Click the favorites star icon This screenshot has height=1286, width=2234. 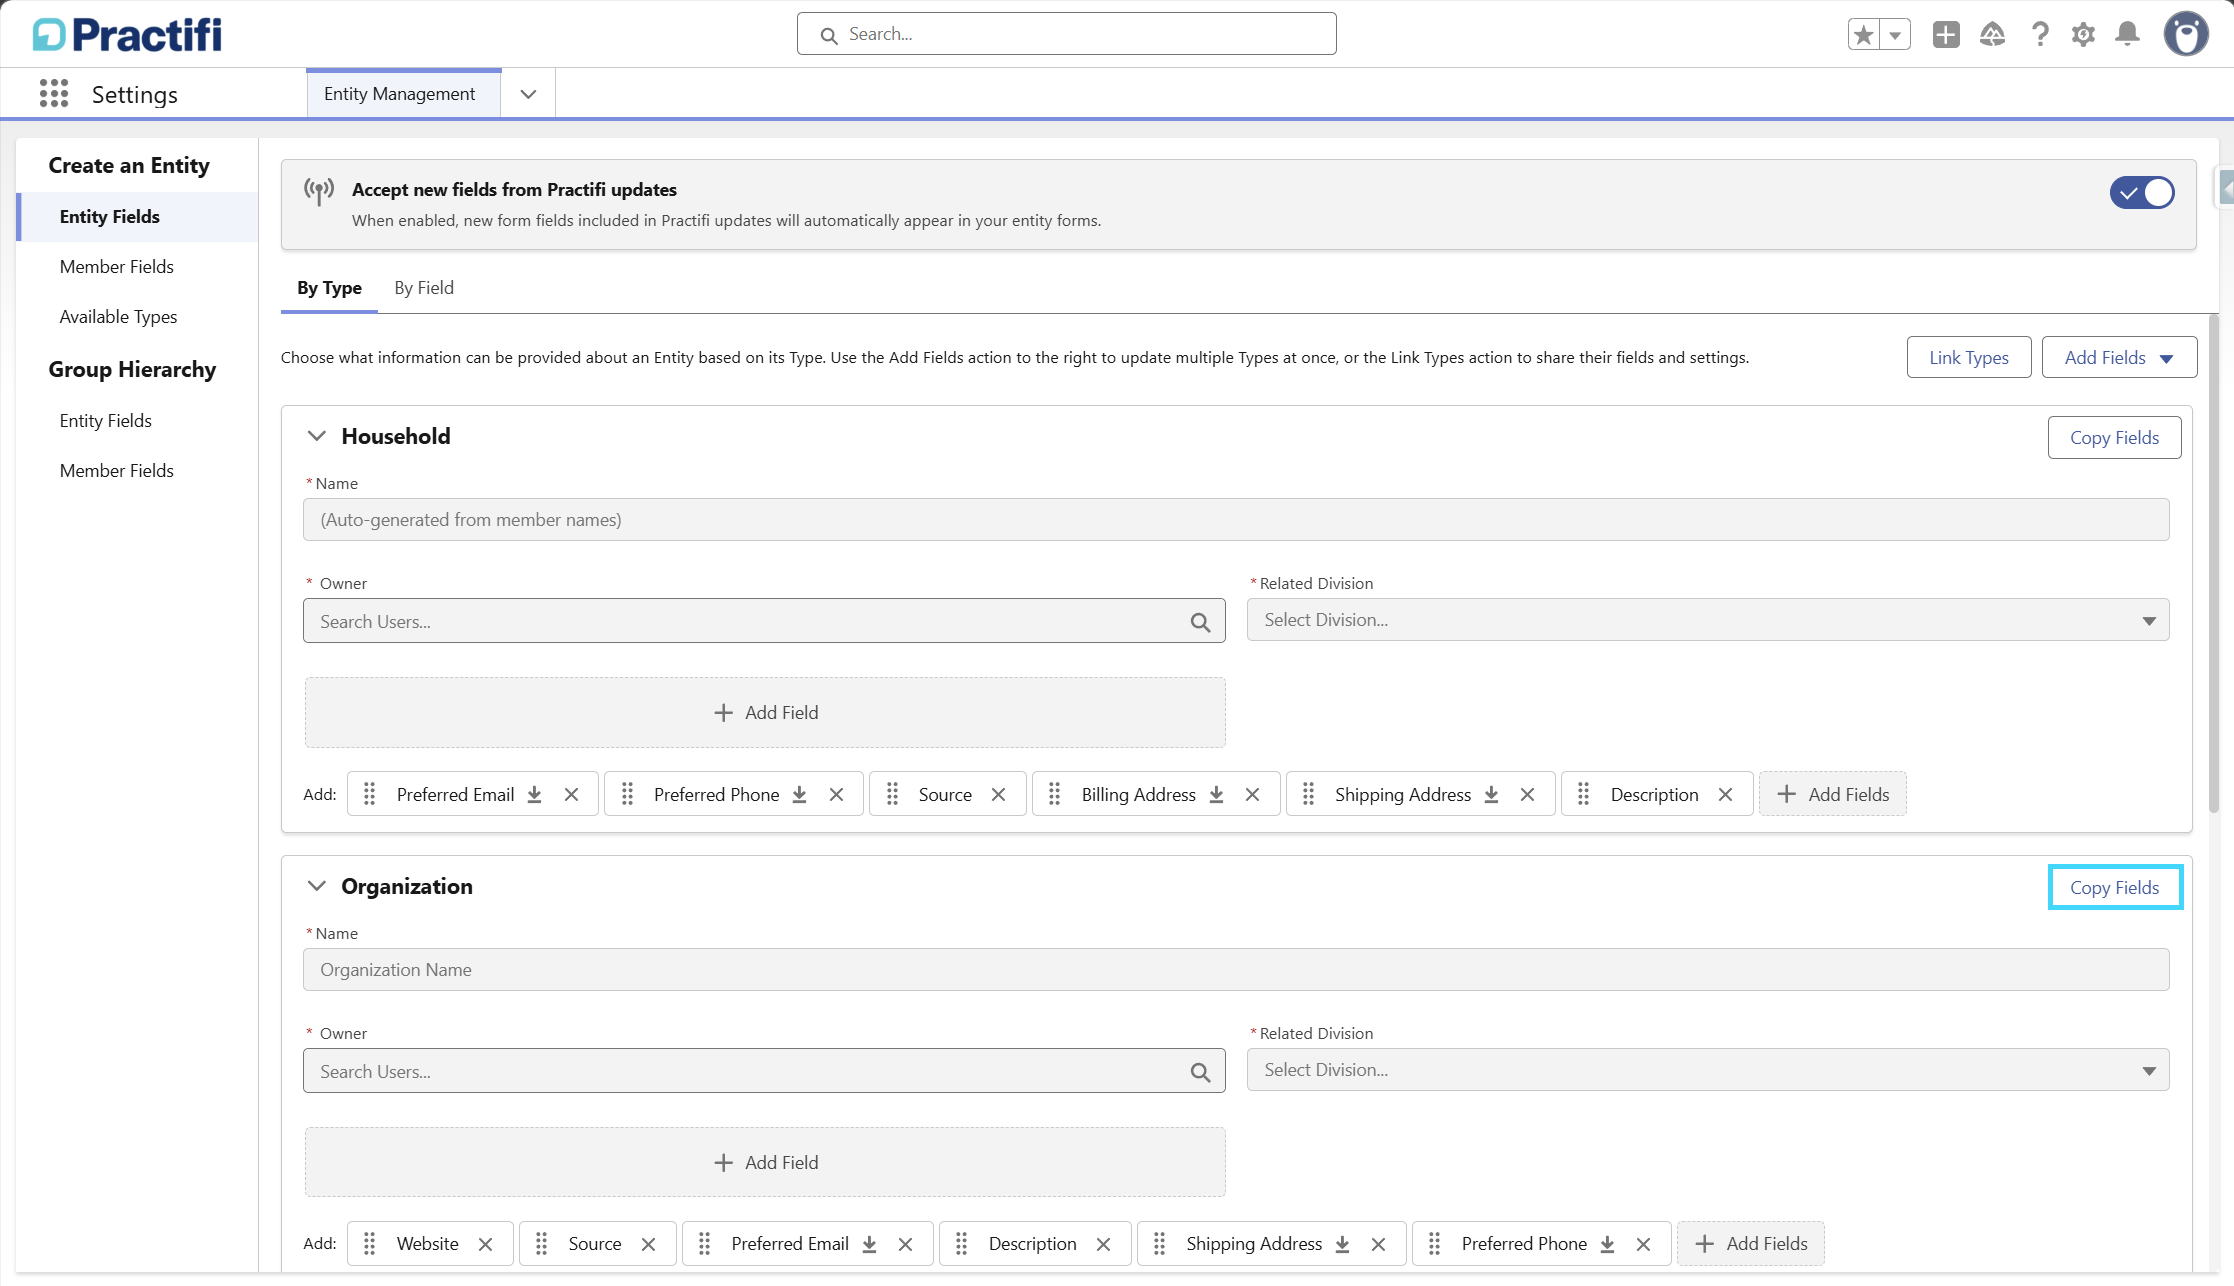[x=1864, y=35]
